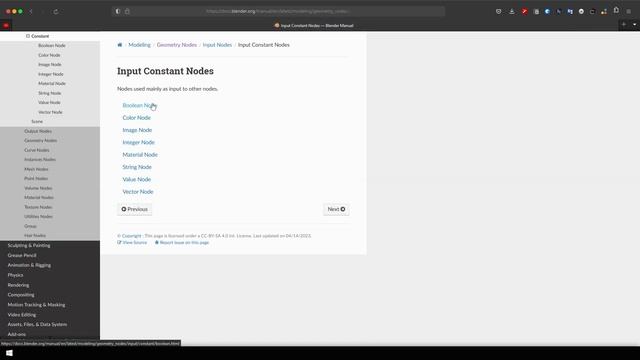Screen dimensions: 640x360
Task: Go to the Previous page button
Action: [135, 209]
